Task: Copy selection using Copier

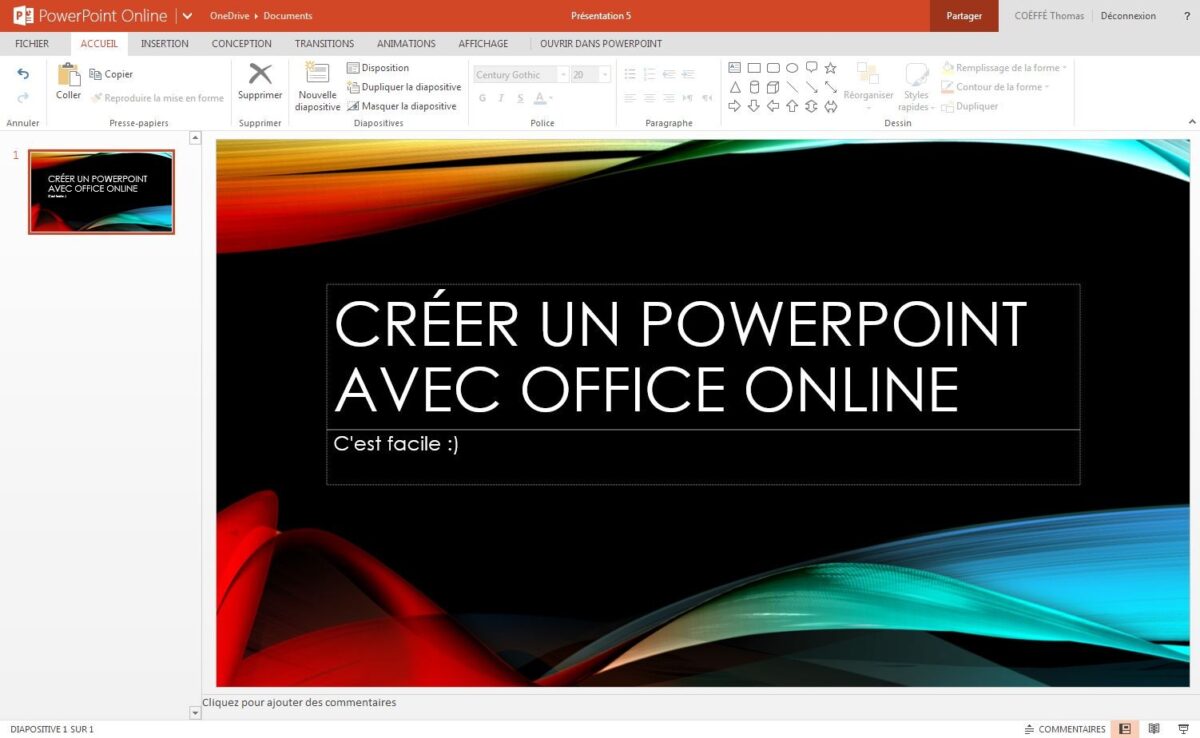Action: [111, 74]
